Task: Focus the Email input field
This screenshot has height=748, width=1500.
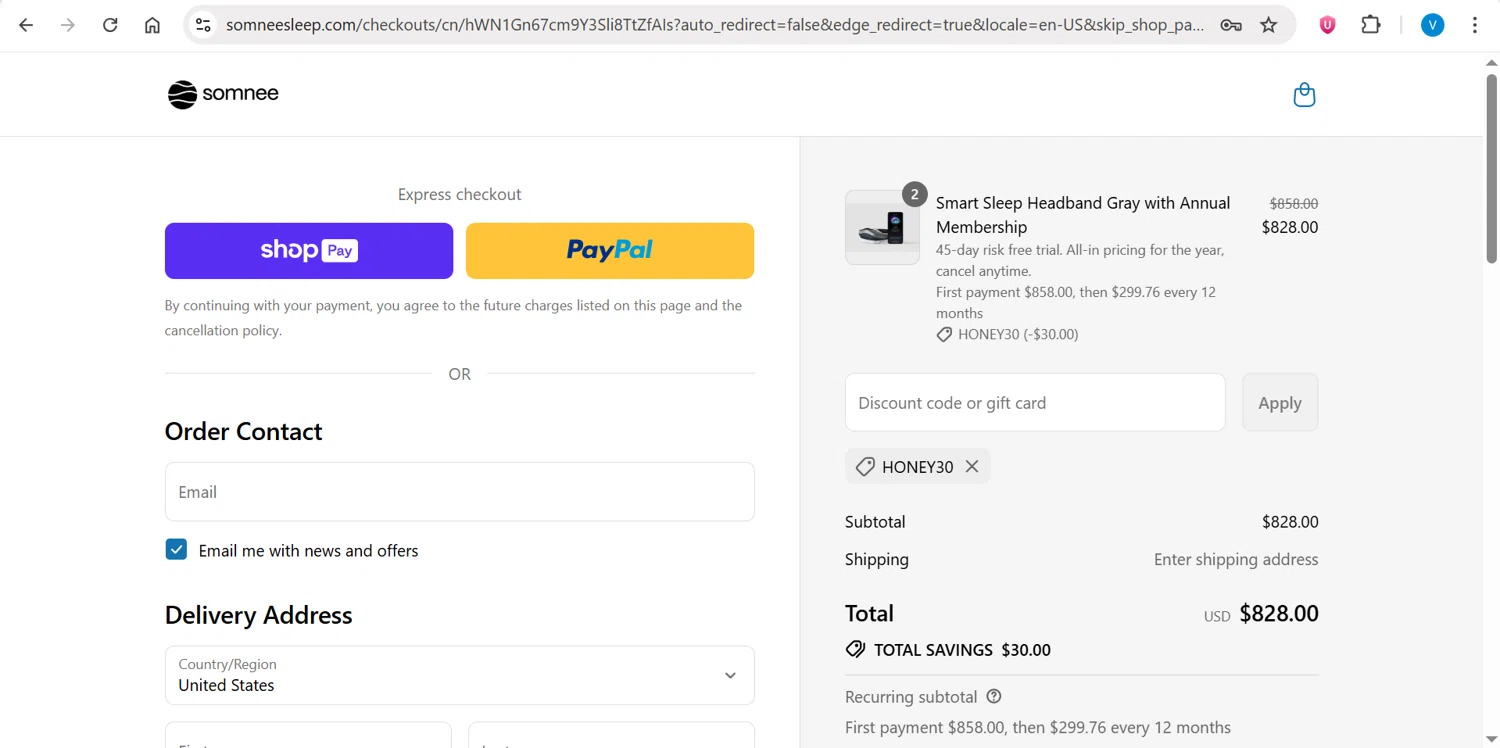Action: (x=459, y=491)
